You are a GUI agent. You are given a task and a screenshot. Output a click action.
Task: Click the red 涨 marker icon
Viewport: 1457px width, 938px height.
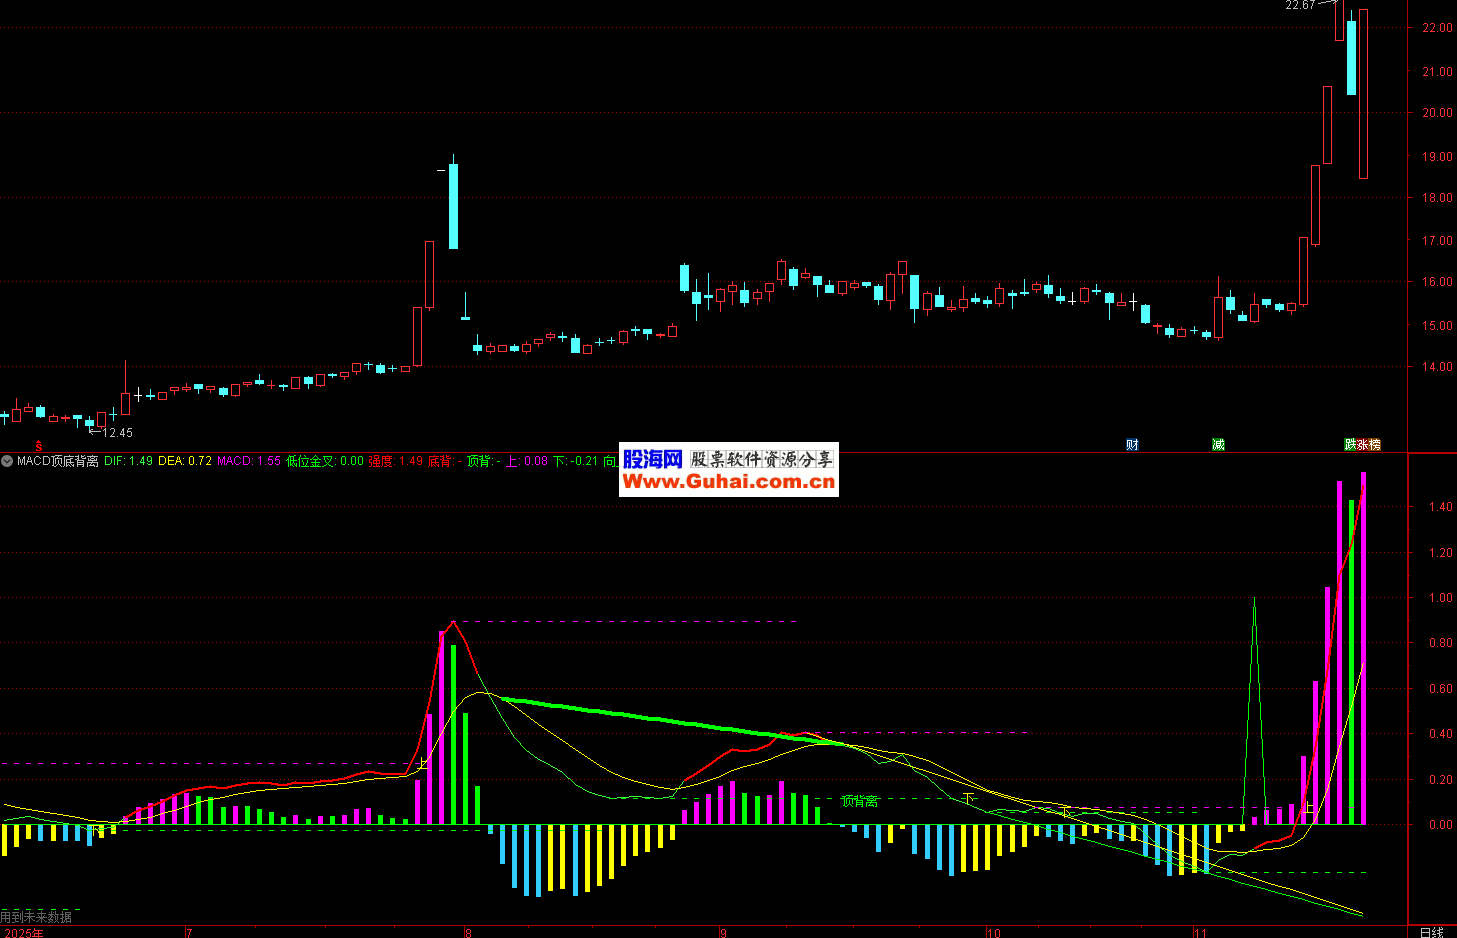pos(1362,445)
